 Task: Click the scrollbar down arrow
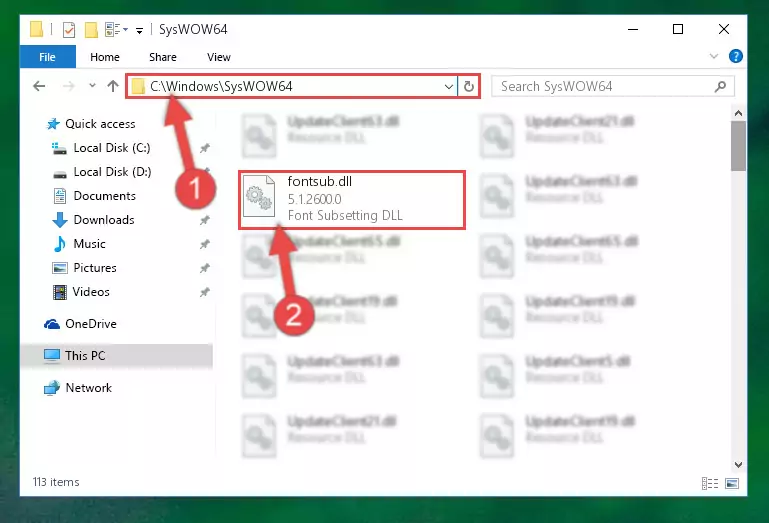[738, 464]
